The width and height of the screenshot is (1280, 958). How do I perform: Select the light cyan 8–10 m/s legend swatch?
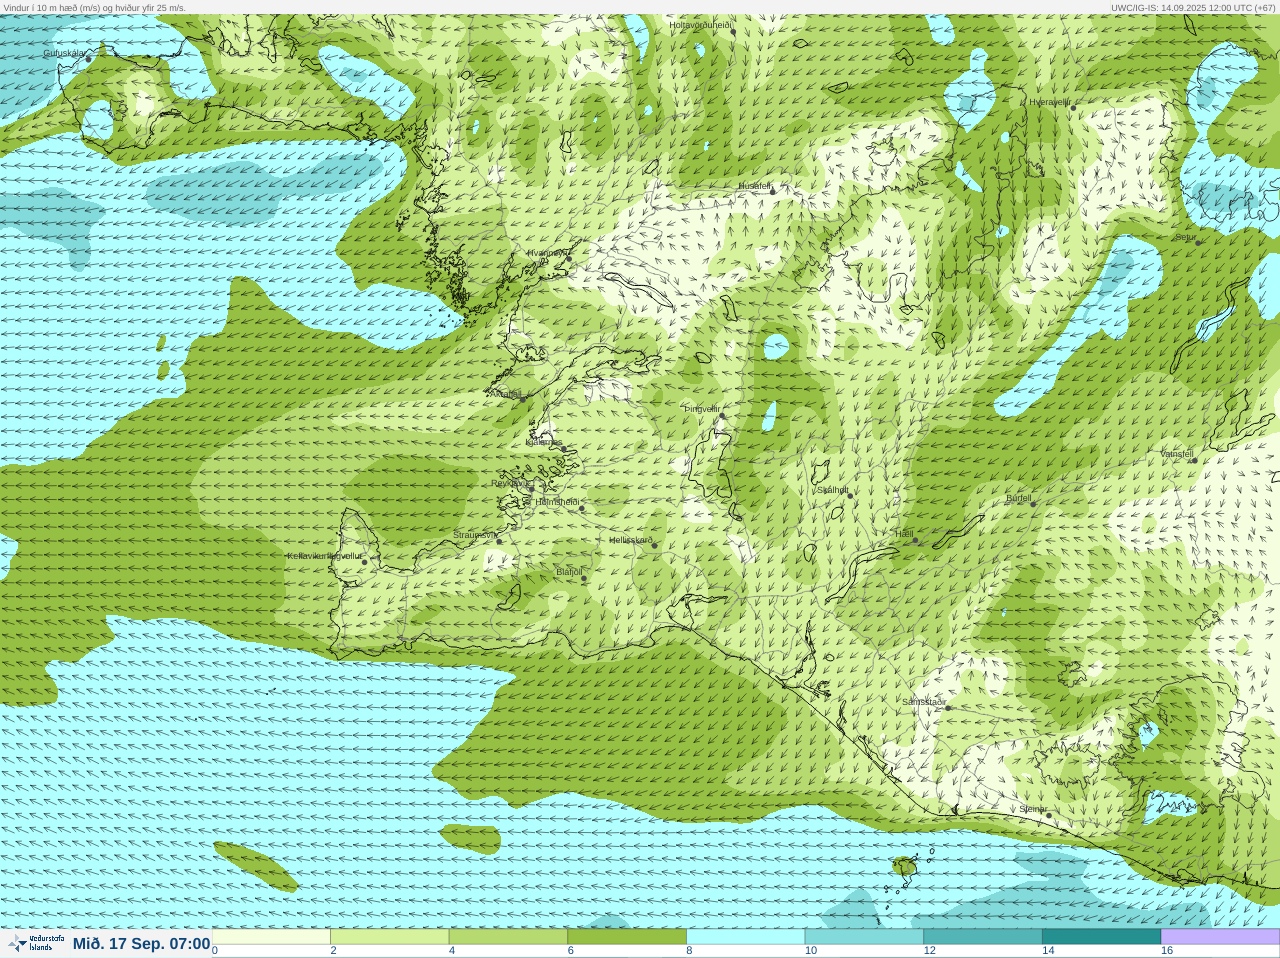click(746, 937)
